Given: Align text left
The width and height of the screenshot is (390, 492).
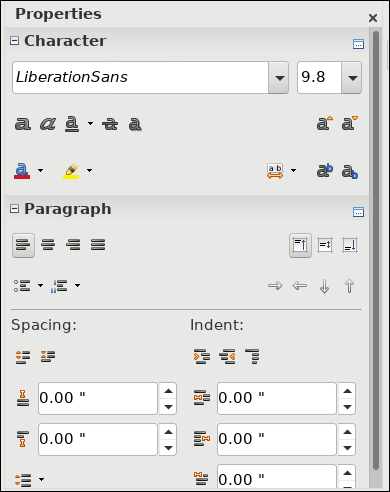Looking at the screenshot, I should pos(23,245).
